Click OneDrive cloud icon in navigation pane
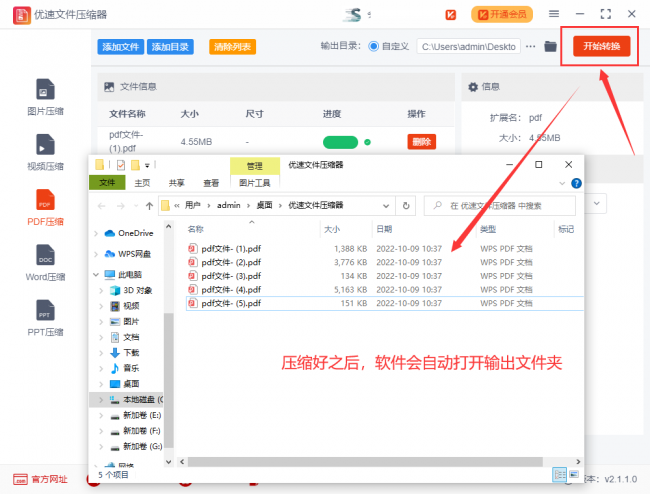 (x=109, y=233)
